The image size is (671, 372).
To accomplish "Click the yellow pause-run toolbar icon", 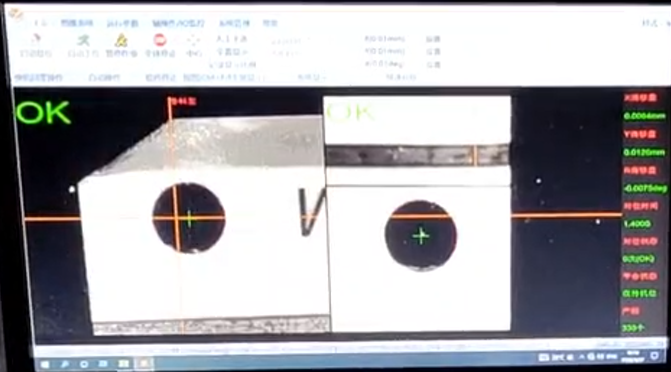I will [x=122, y=41].
